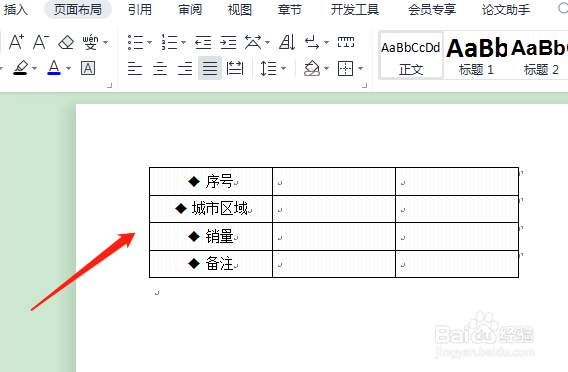This screenshot has width=568, height=372.
Task: Expand the bullet styles dropdown
Action: tap(149, 43)
